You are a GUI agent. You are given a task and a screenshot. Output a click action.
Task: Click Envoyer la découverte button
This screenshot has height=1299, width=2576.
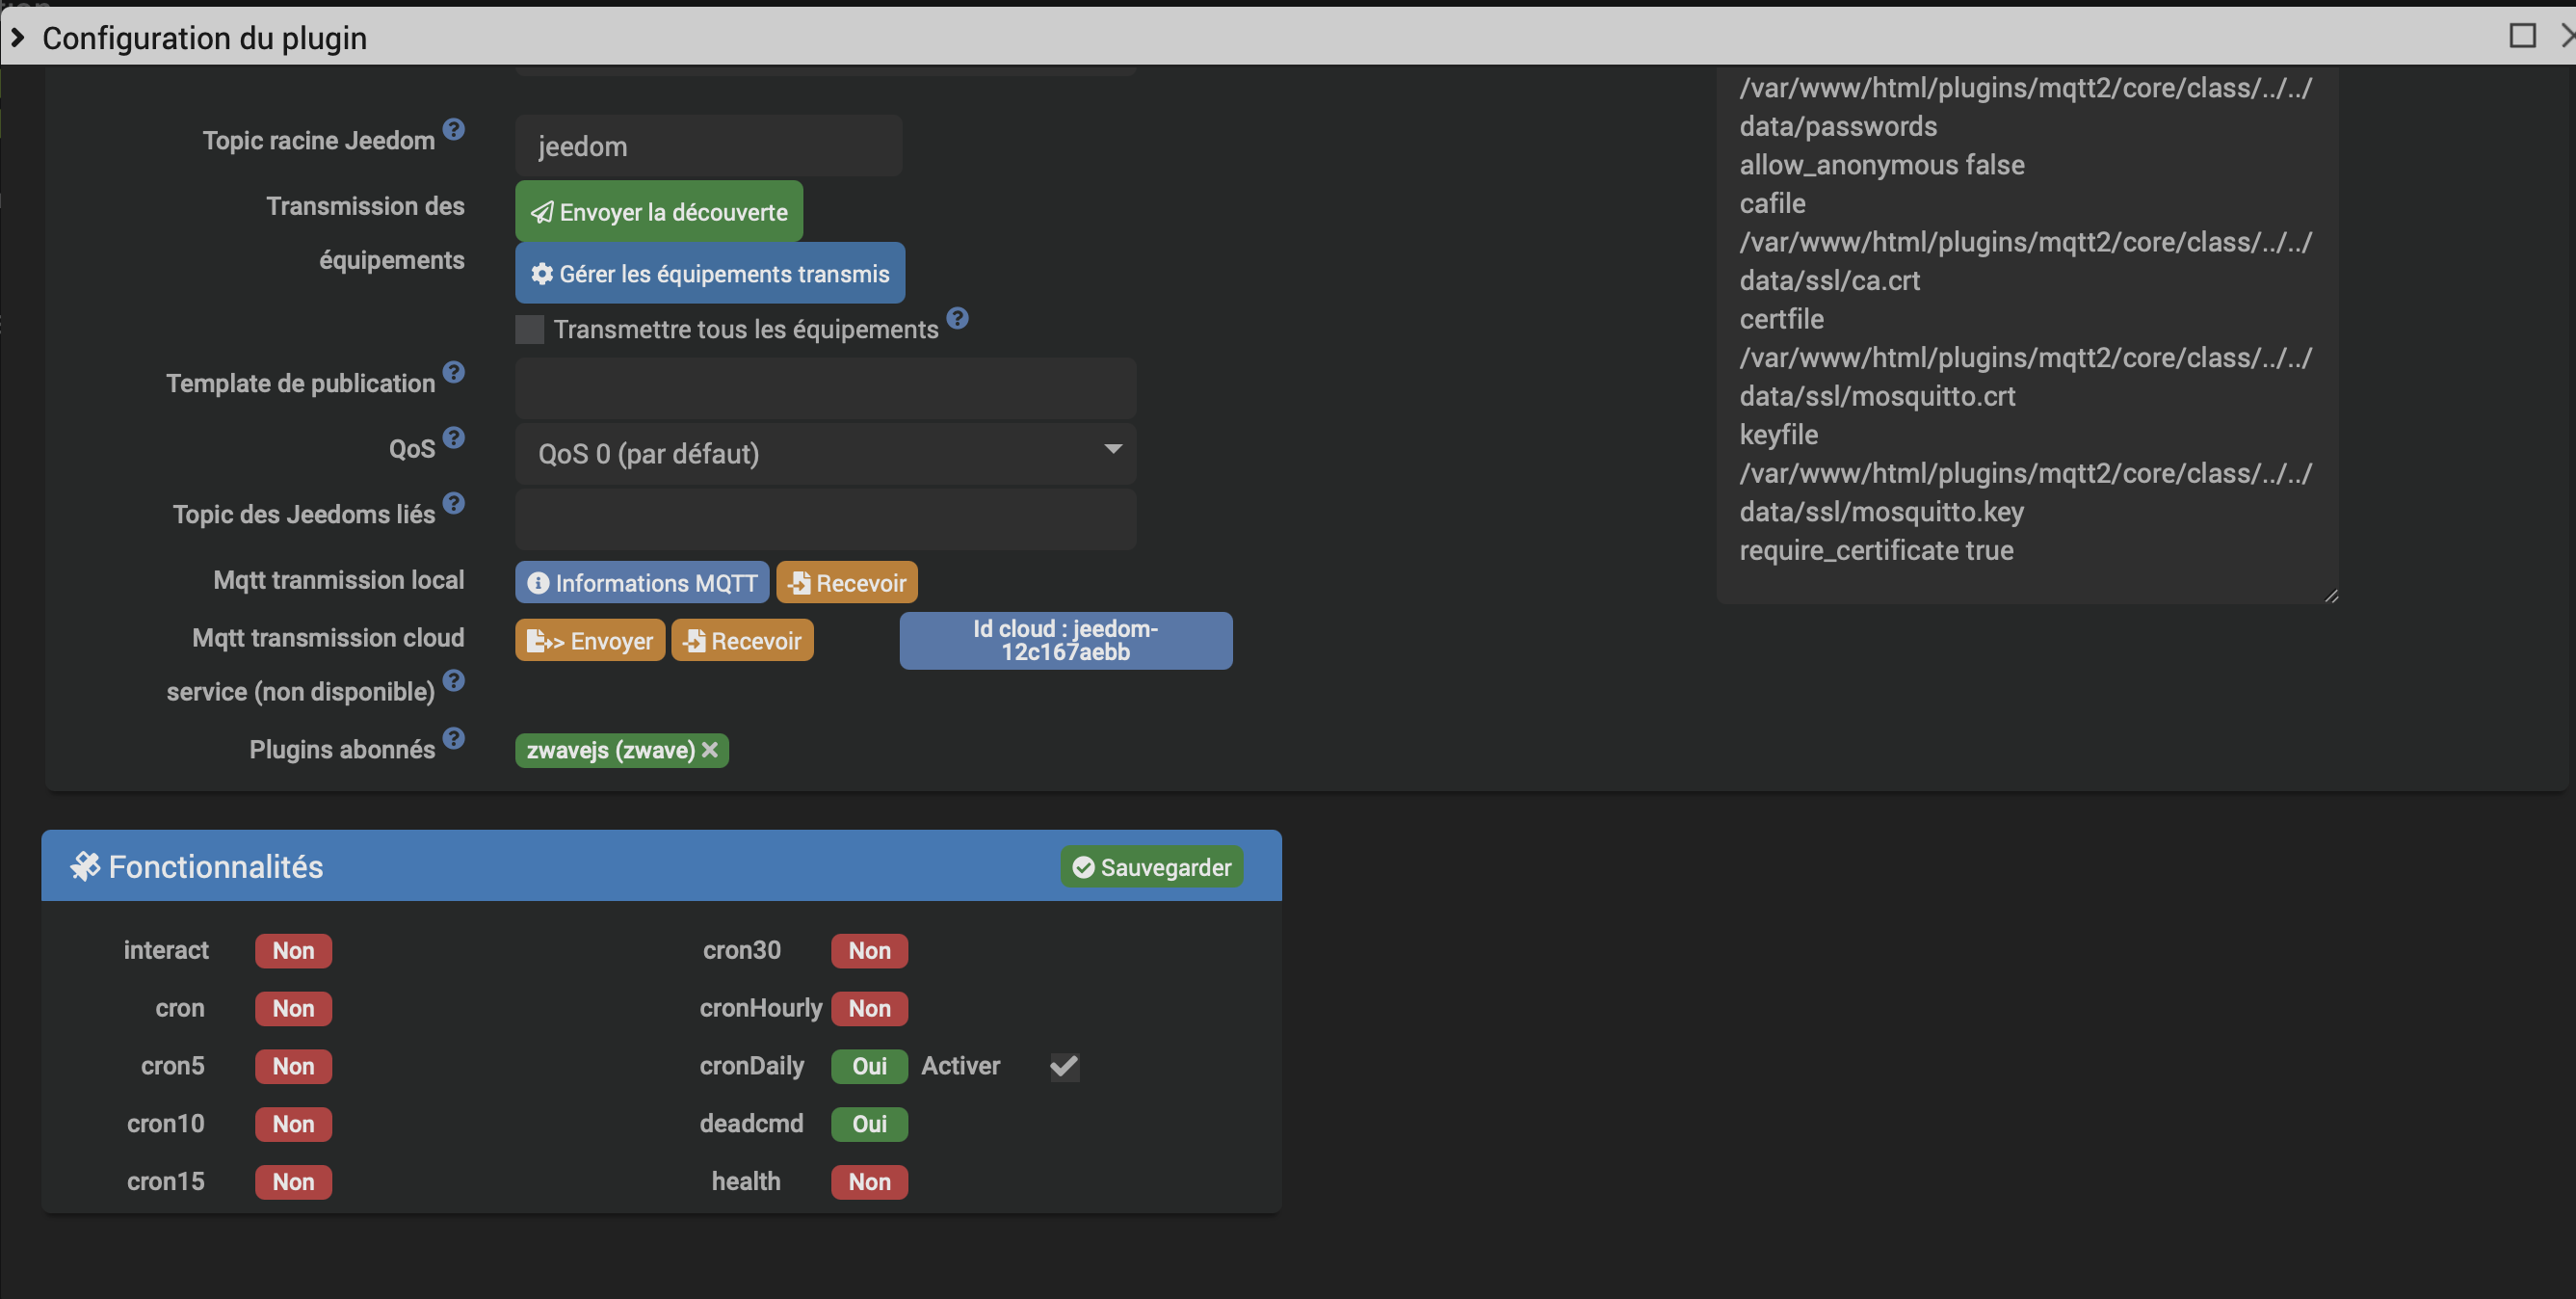658,211
